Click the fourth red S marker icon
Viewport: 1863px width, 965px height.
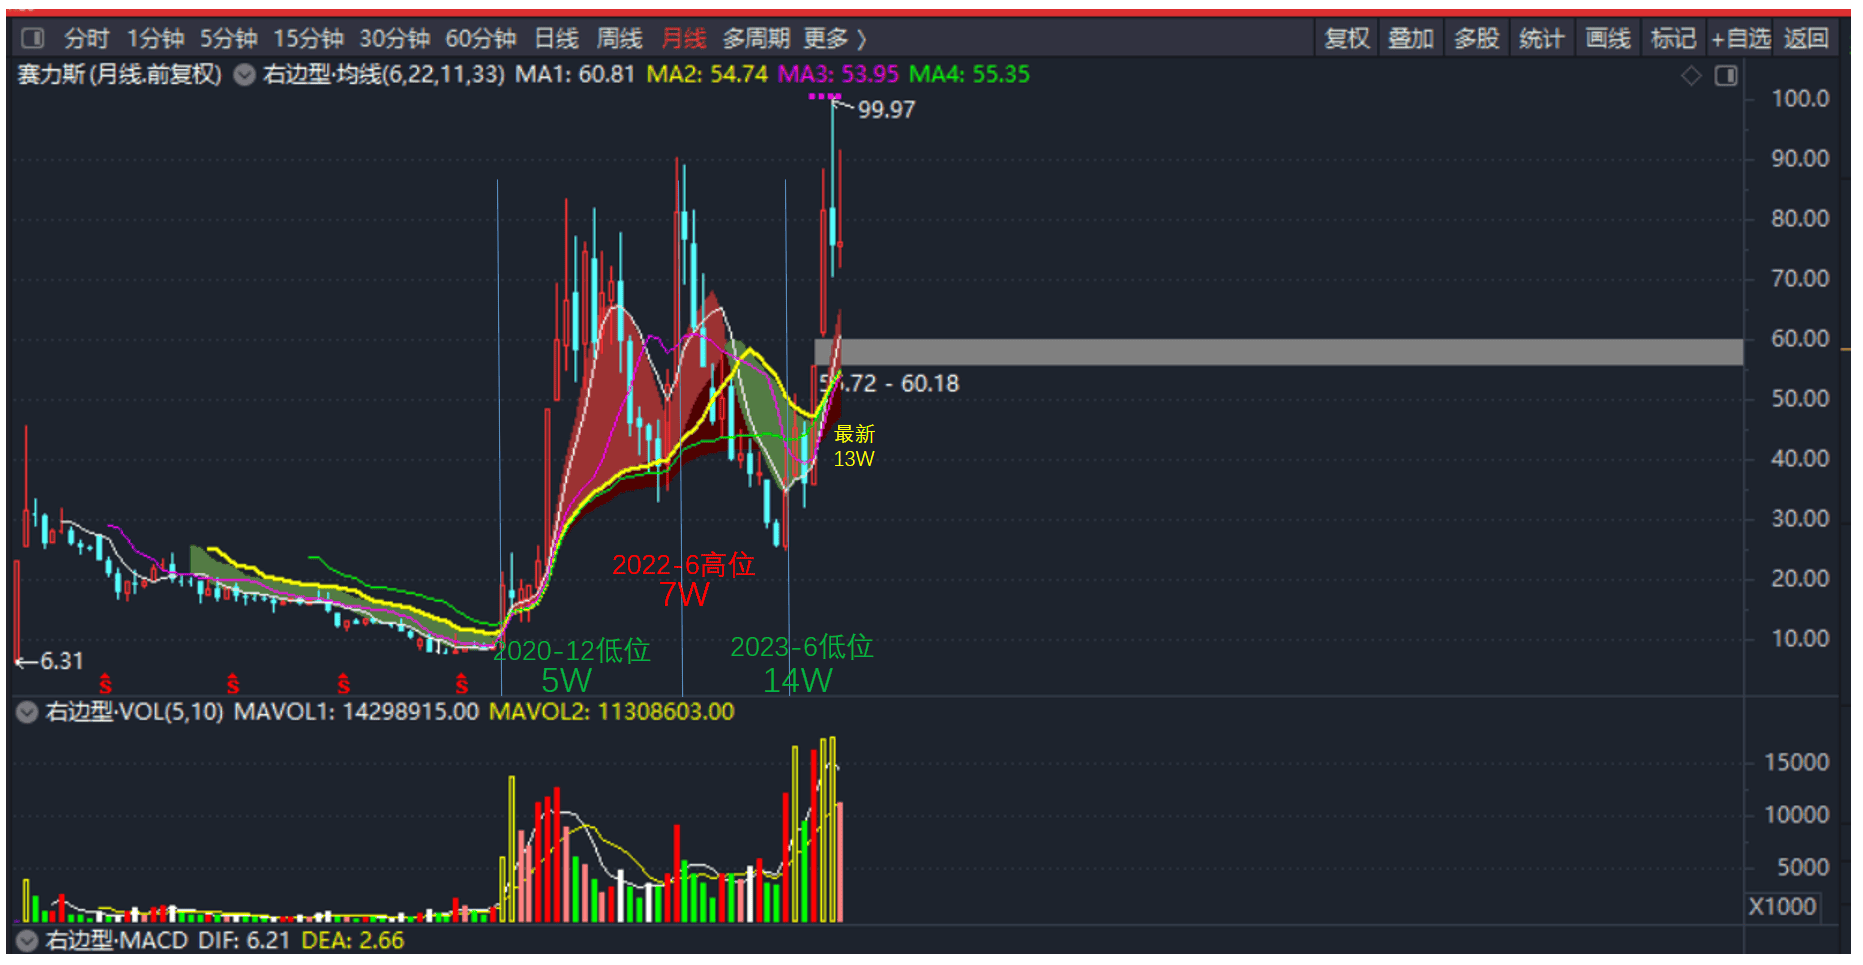(x=462, y=685)
